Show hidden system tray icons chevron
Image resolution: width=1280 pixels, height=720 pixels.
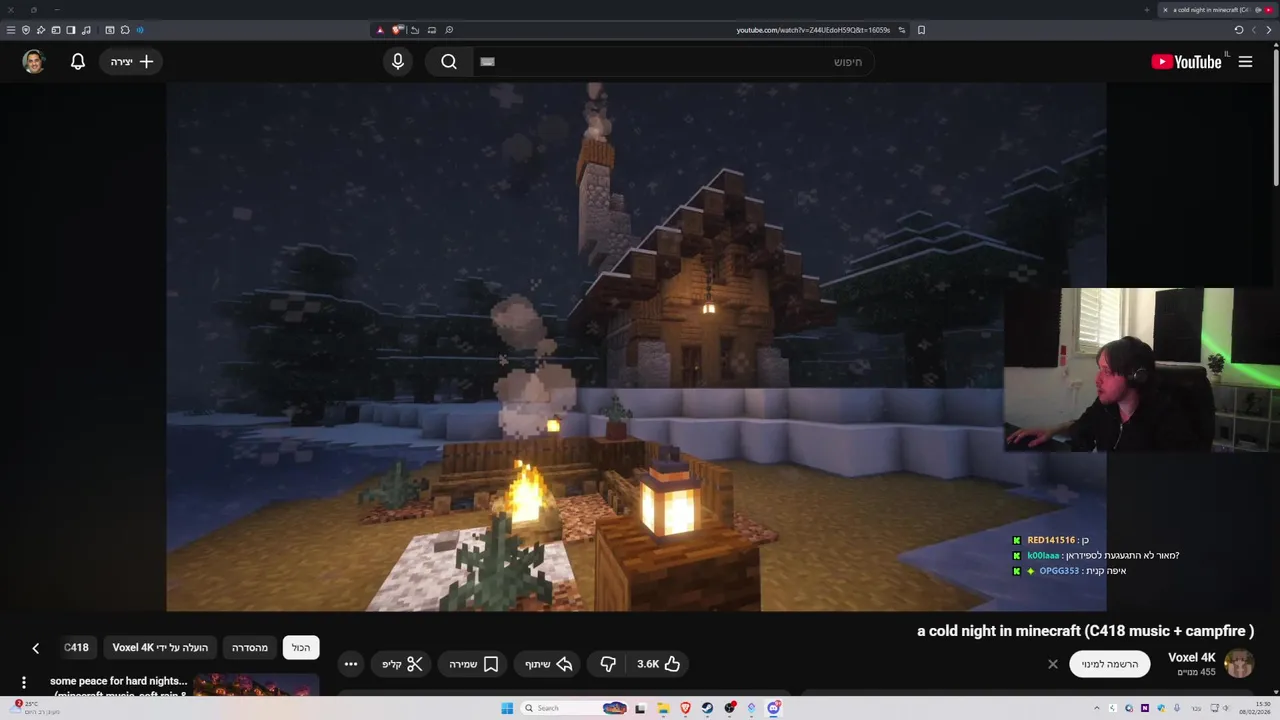click(x=1097, y=708)
